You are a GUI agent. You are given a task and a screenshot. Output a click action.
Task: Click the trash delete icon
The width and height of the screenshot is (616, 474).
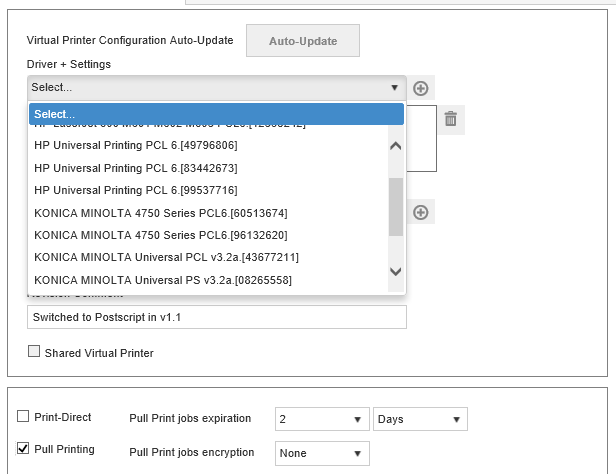click(x=450, y=119)
